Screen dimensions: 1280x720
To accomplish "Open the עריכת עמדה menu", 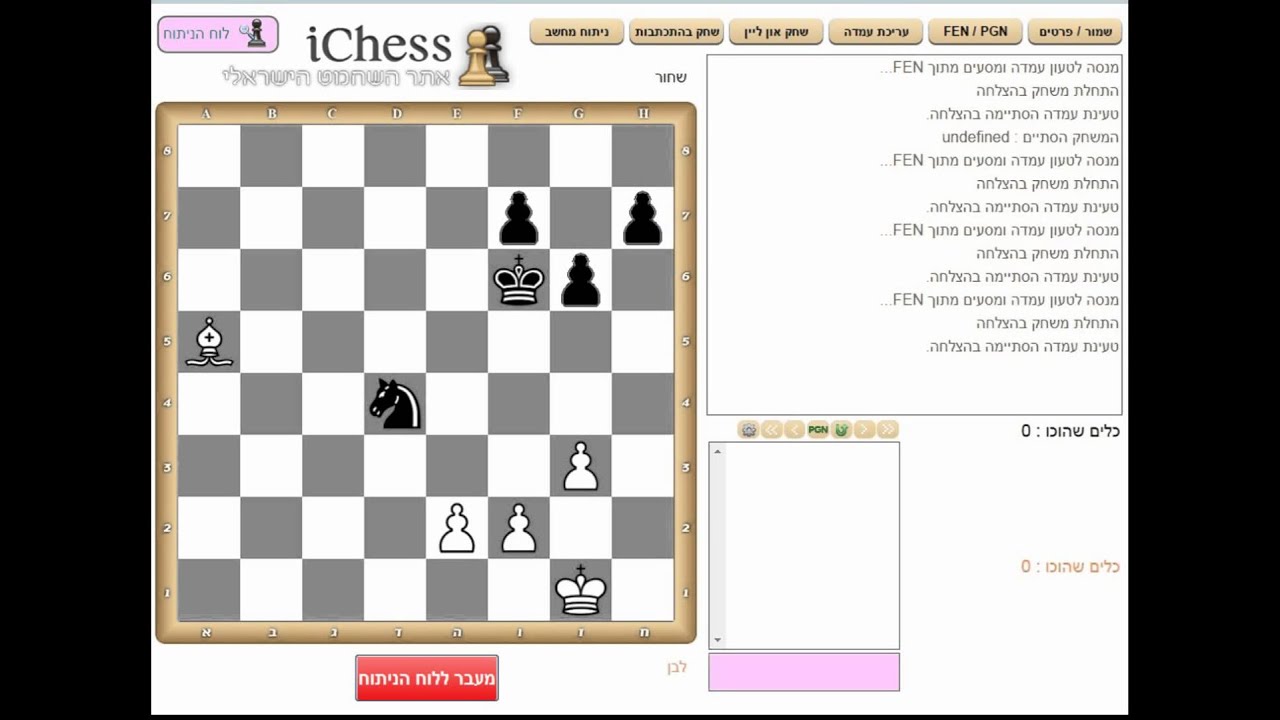I will tap(876, 32).
